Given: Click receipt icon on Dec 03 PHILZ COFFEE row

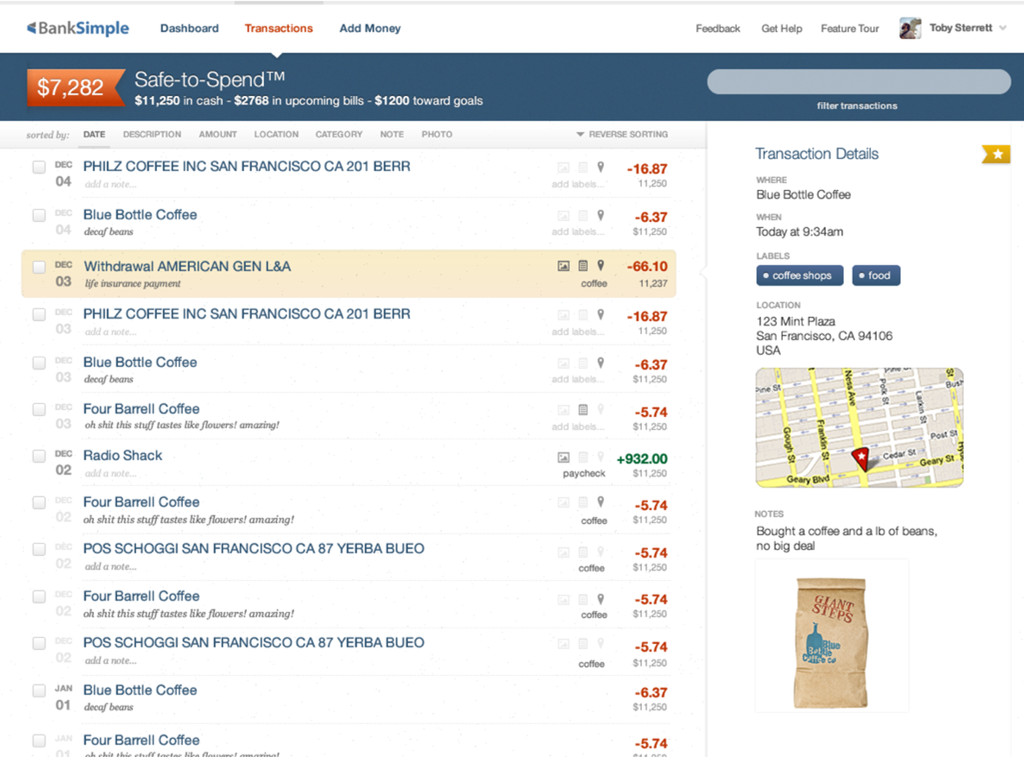Looking at the screenshot, I should (x=583, y=315).
